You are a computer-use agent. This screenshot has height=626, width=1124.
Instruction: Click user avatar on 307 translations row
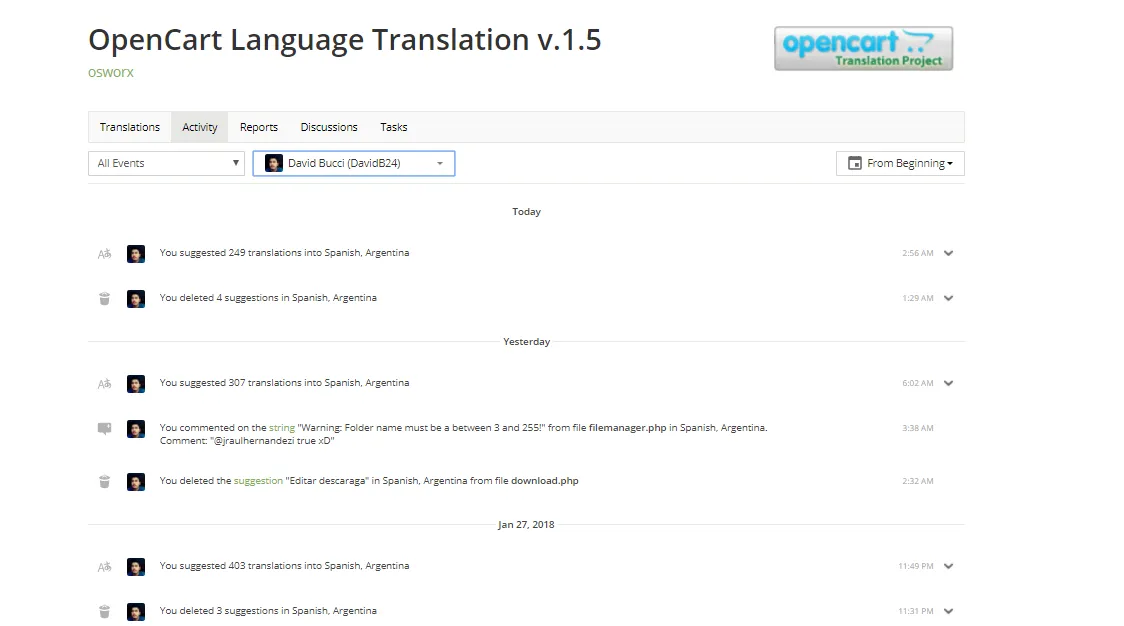pos(136,384)
